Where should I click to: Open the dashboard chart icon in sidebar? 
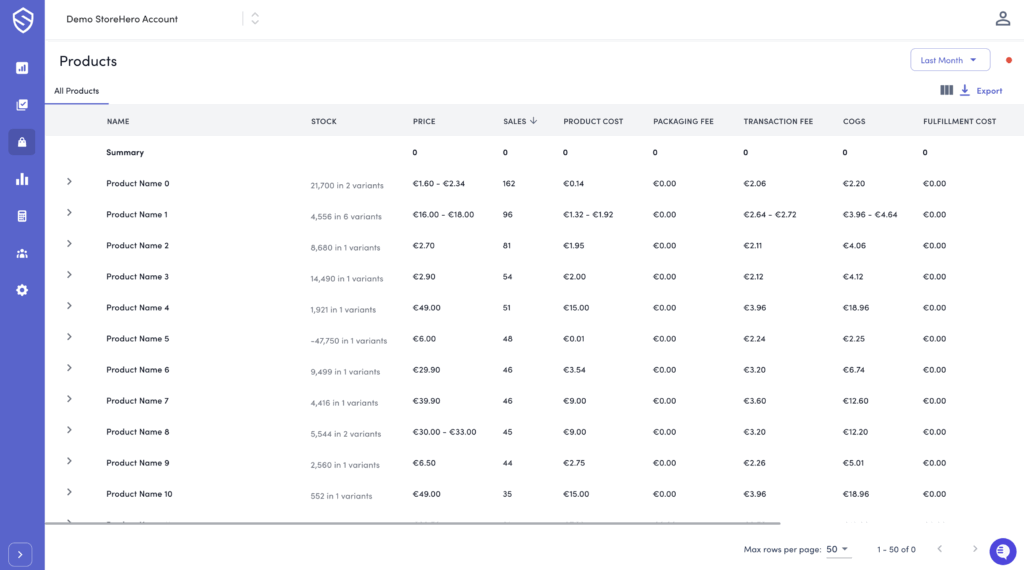point(22,68)
